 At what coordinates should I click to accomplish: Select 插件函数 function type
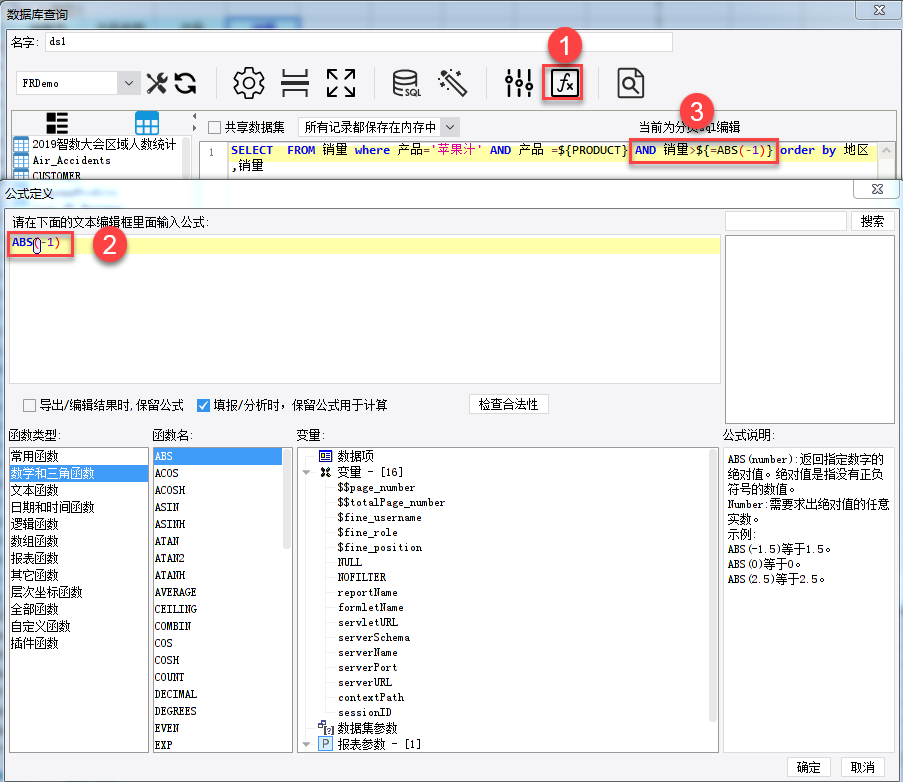(x=79, y=643)
